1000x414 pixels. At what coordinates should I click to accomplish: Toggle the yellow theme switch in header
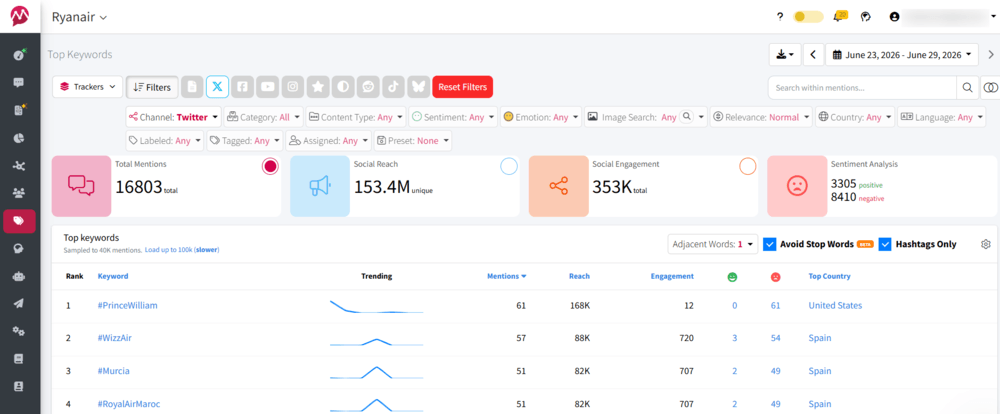point(808,17)
